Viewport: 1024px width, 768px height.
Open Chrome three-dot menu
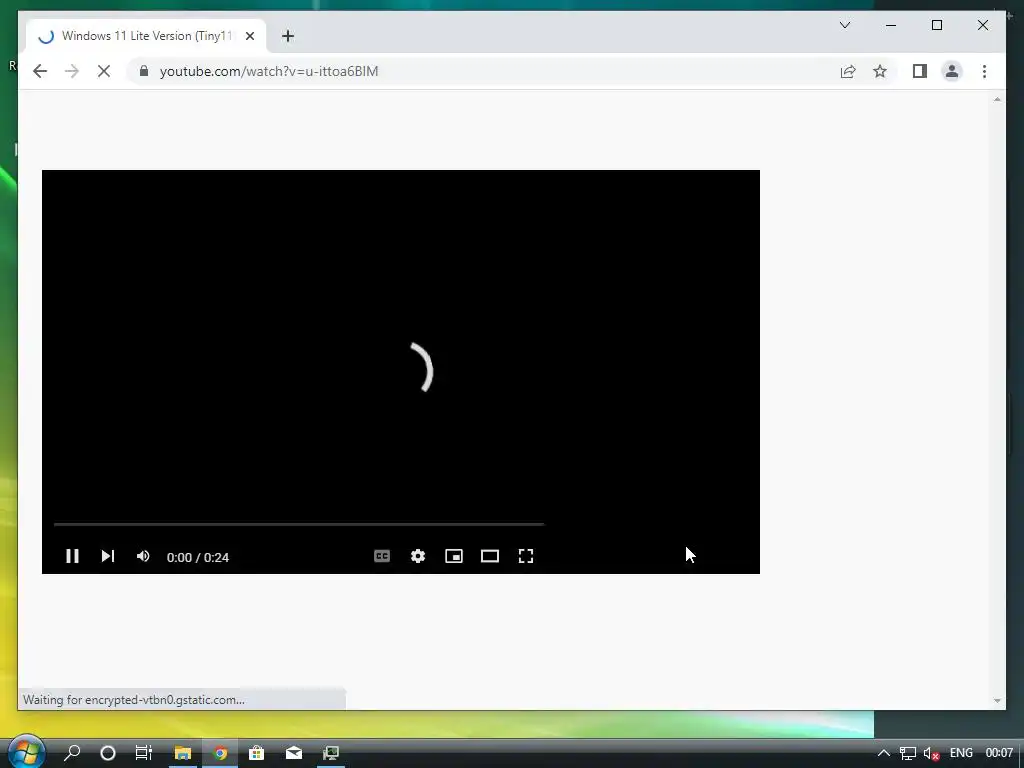pos(984,71)
